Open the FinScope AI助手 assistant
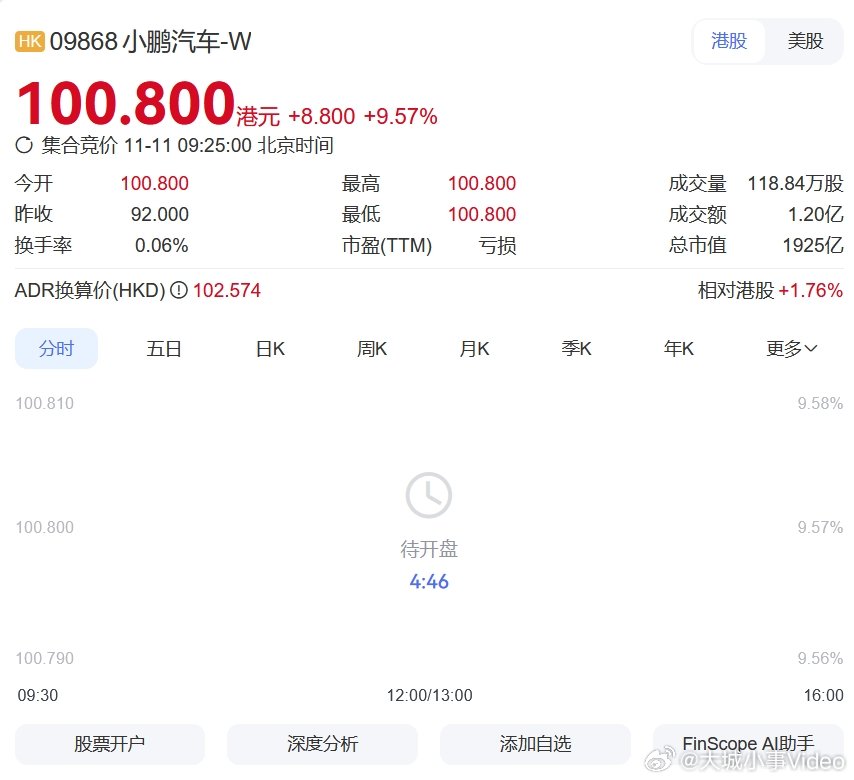 coord(749,743)
